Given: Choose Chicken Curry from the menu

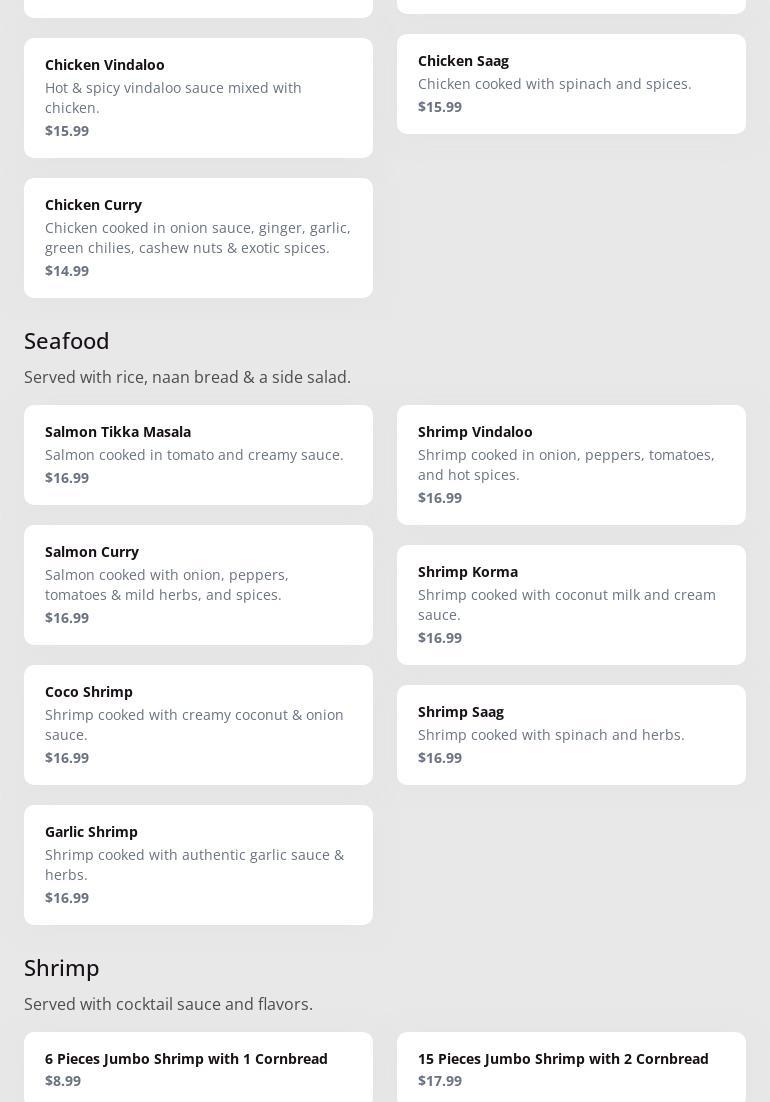Looking at the screenshot, I should click(198, 237).
